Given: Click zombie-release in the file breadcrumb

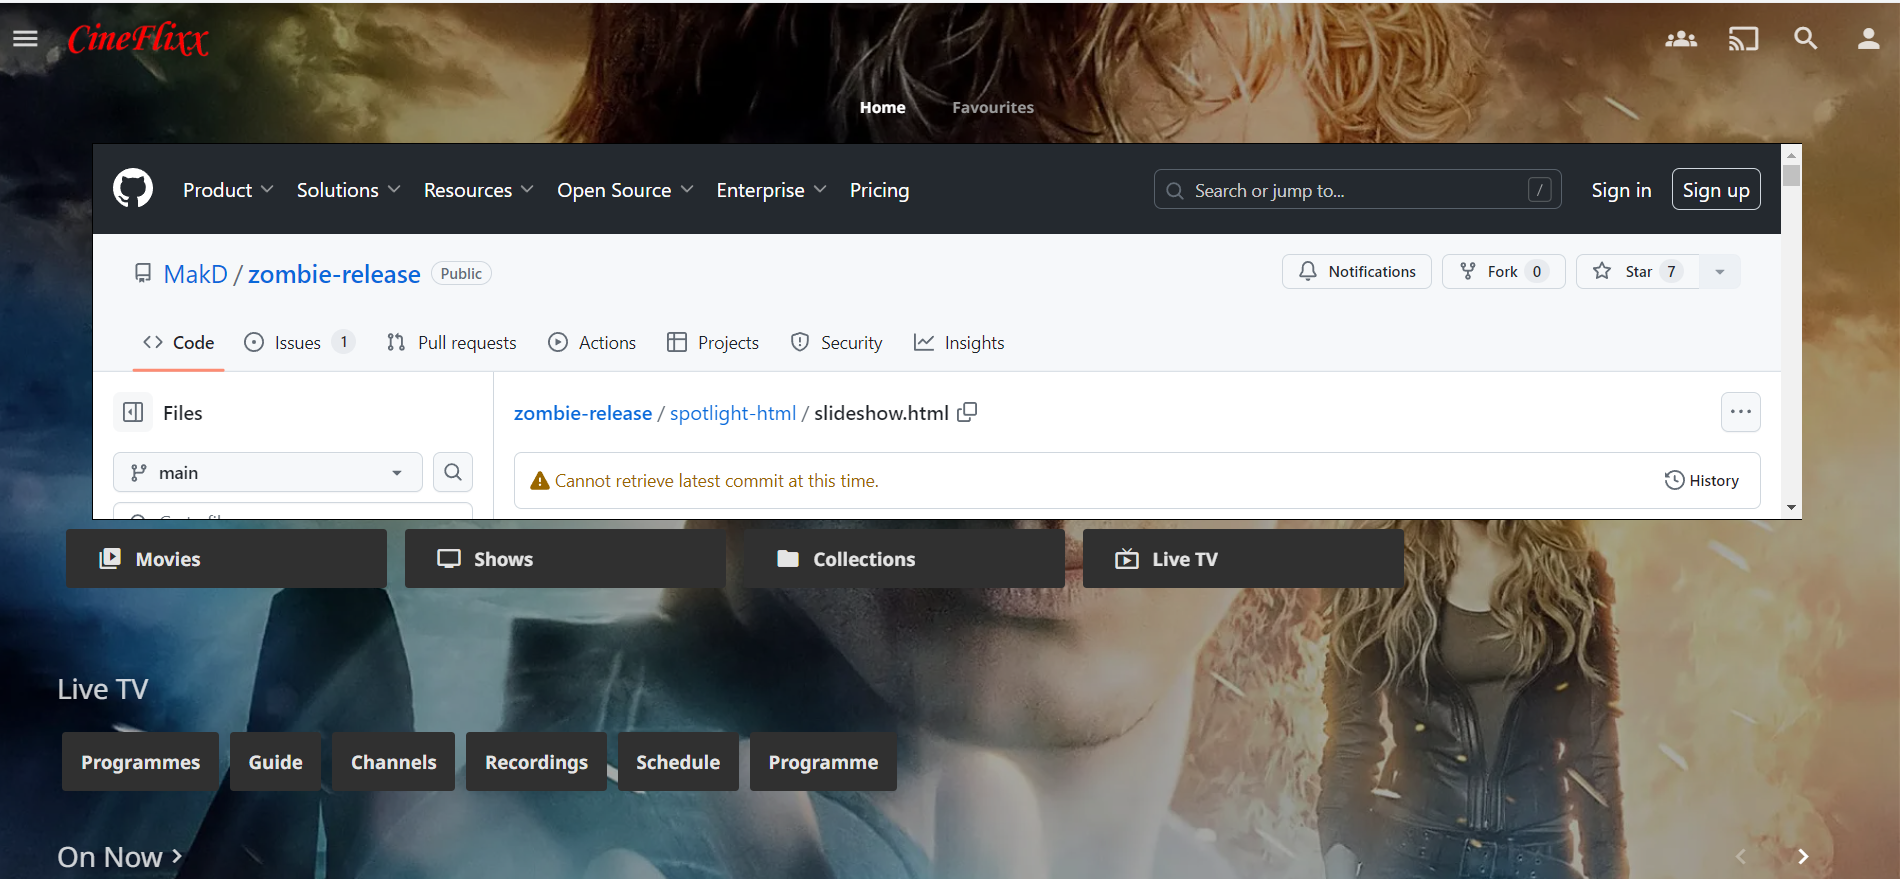Looking at the screenshot, I should pyautogui.click(x=583, y=413).
